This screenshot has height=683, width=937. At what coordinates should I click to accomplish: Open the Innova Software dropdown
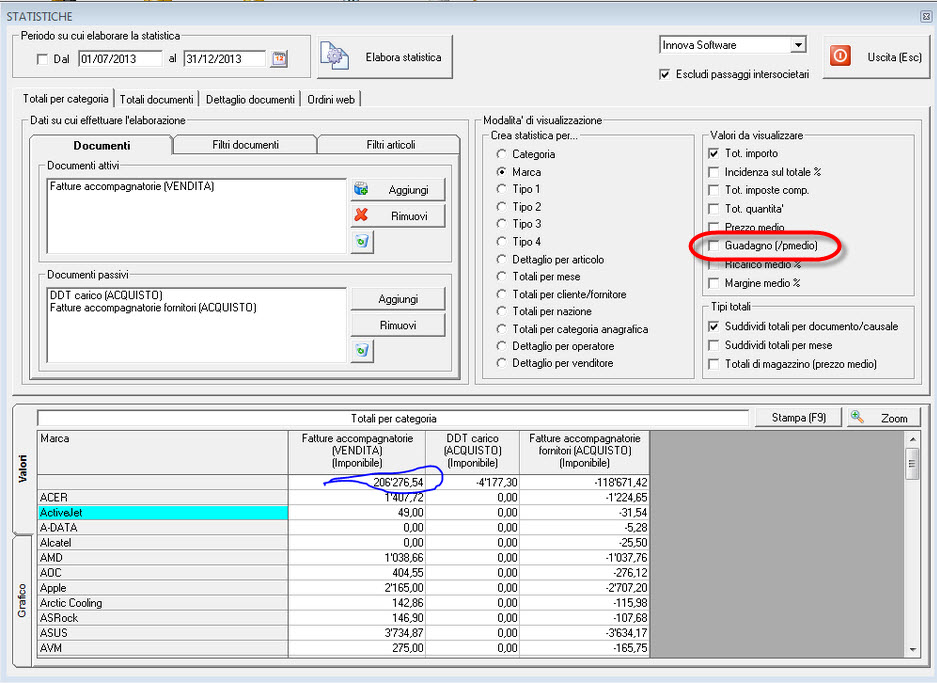pos(797,45)
